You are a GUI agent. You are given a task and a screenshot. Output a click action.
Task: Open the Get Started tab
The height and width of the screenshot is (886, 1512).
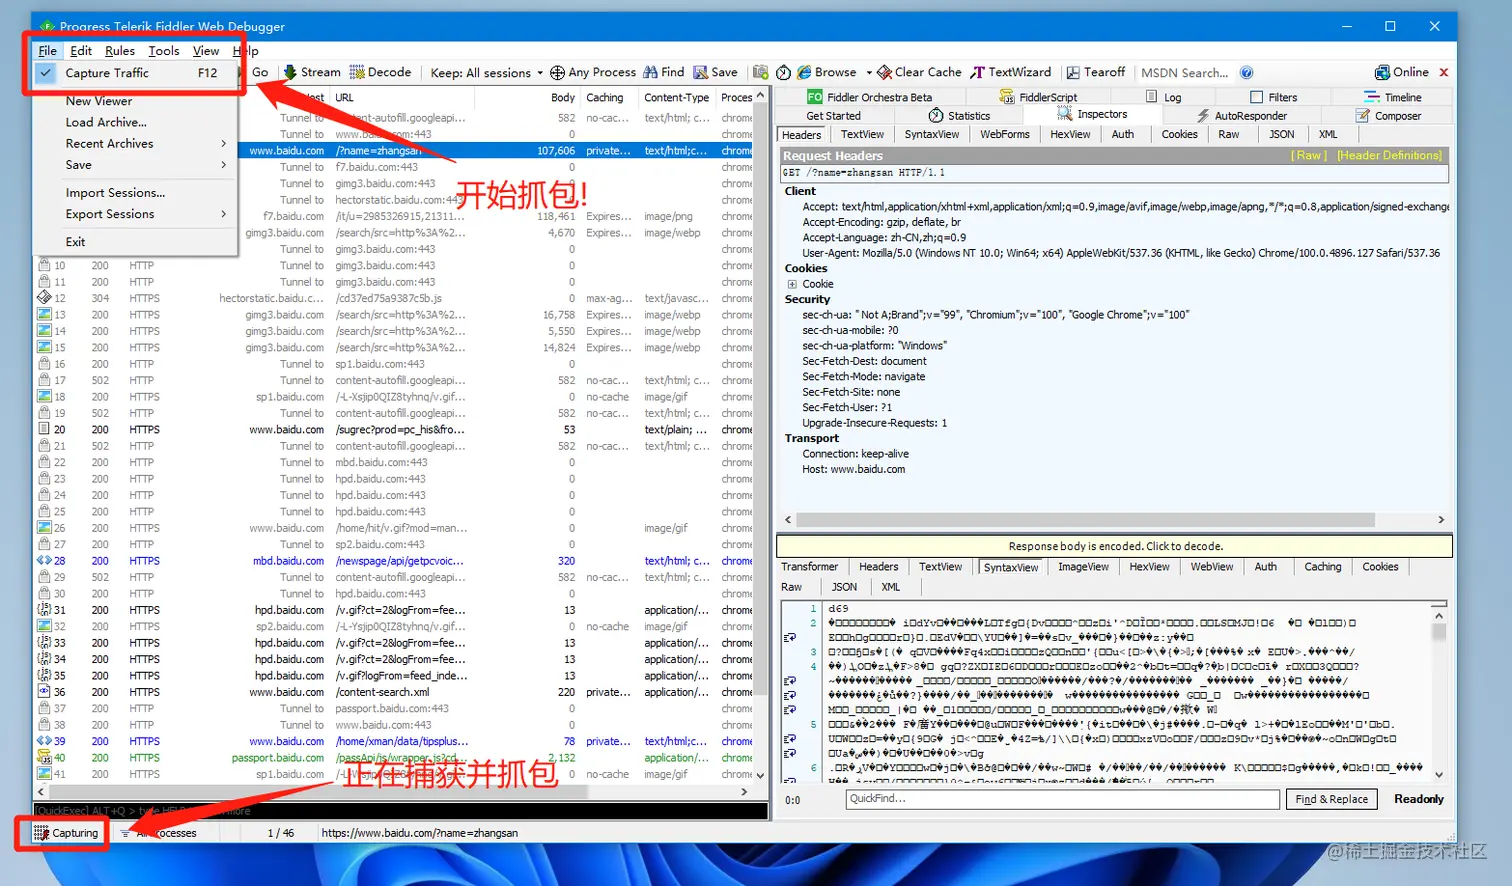pos(834,116)
